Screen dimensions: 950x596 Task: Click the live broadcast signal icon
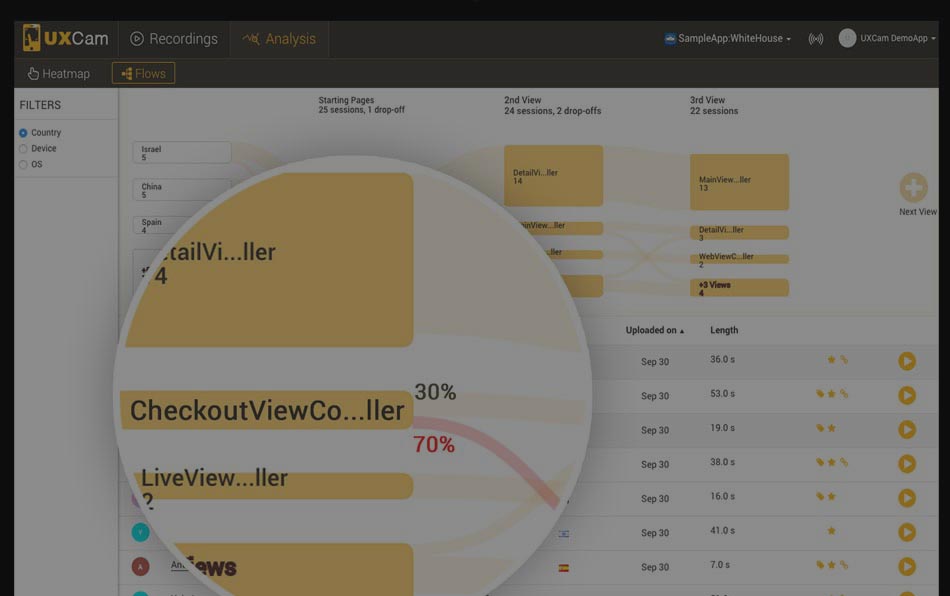coord(816,39)
